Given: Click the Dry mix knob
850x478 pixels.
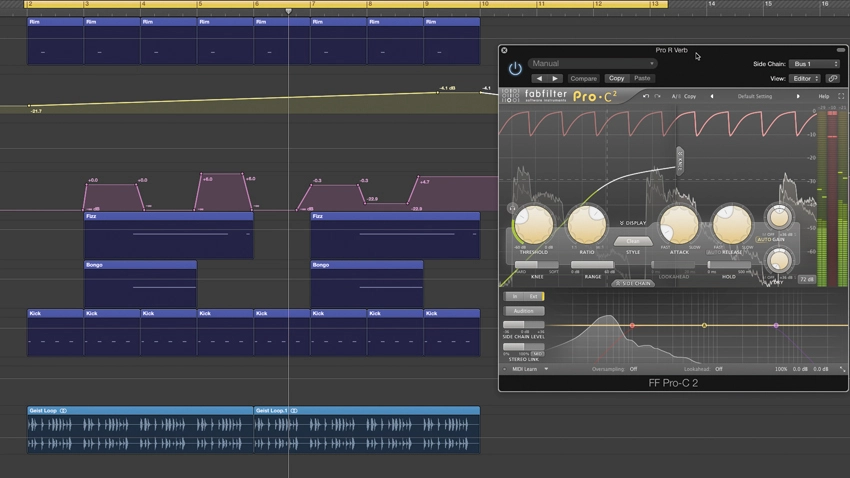Looking at the screenshot, I should pos(779,261).
